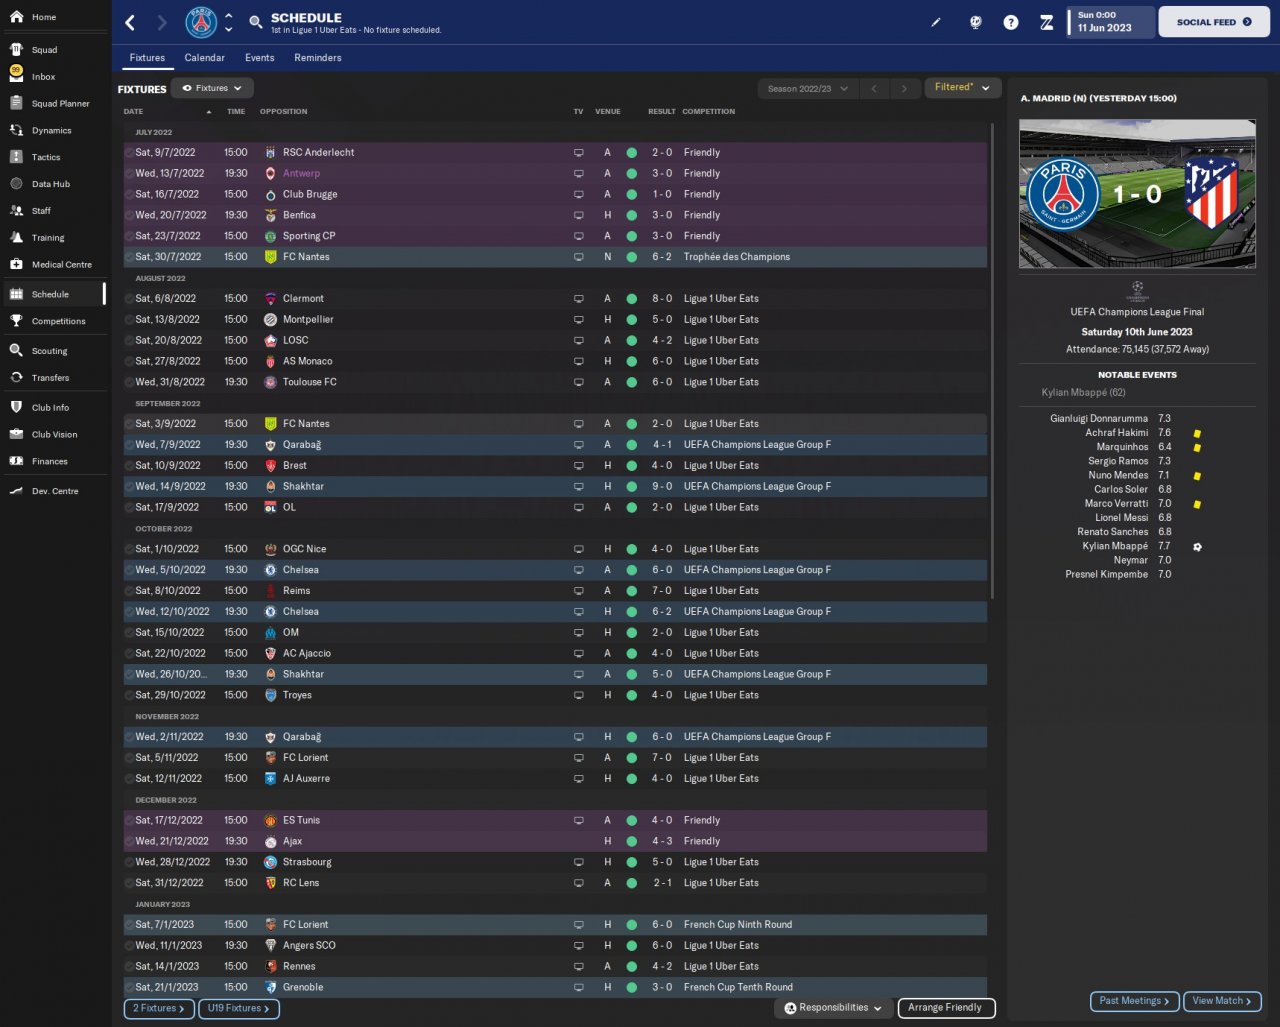Screen dimensions: 1280x1027
Task: Toggle the reminder circle for Sat, 9/7/2022
Action: click(x=129, y=153)
